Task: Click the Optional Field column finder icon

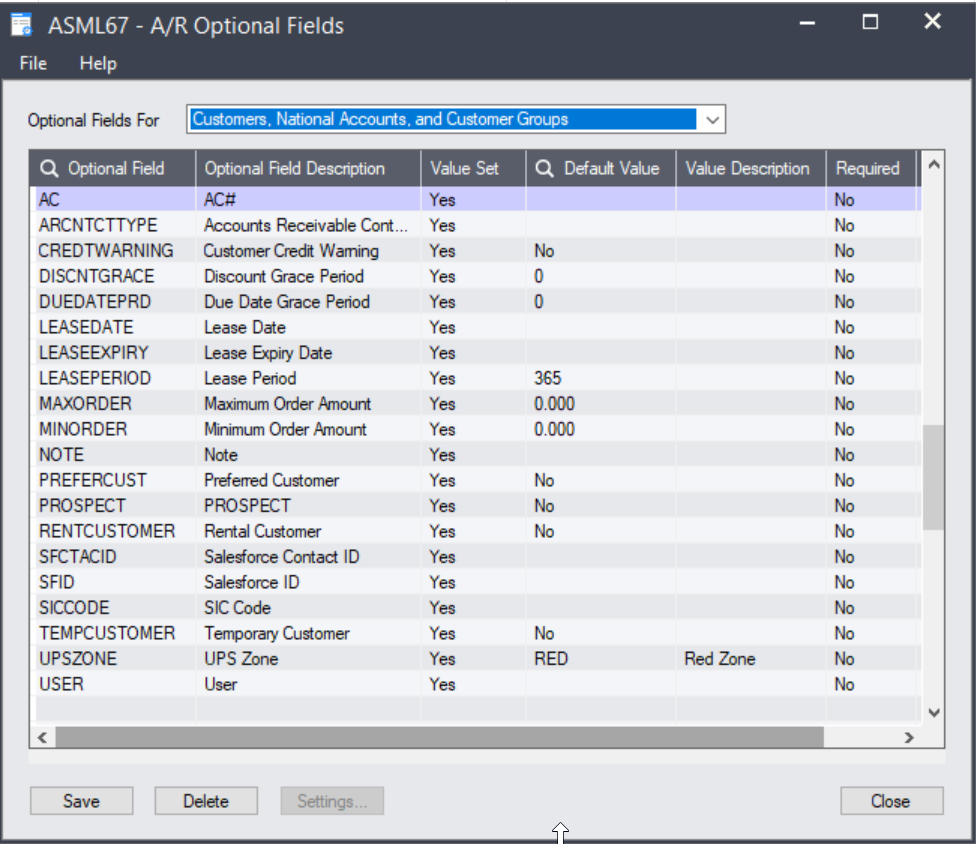Action: pos(49,168)
